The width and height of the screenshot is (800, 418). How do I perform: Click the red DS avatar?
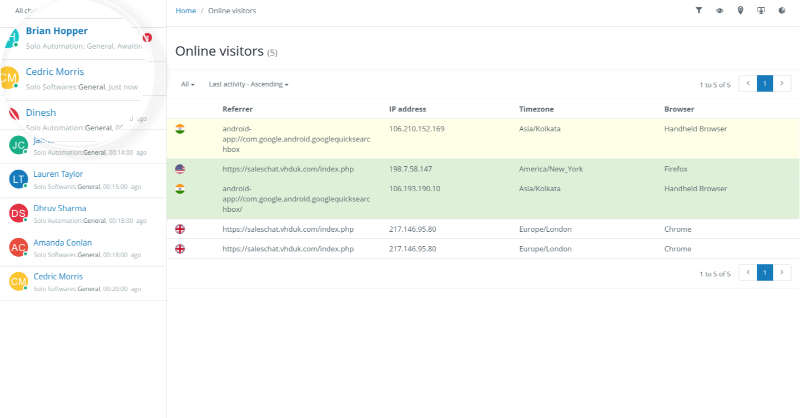[x=18, y=213]
